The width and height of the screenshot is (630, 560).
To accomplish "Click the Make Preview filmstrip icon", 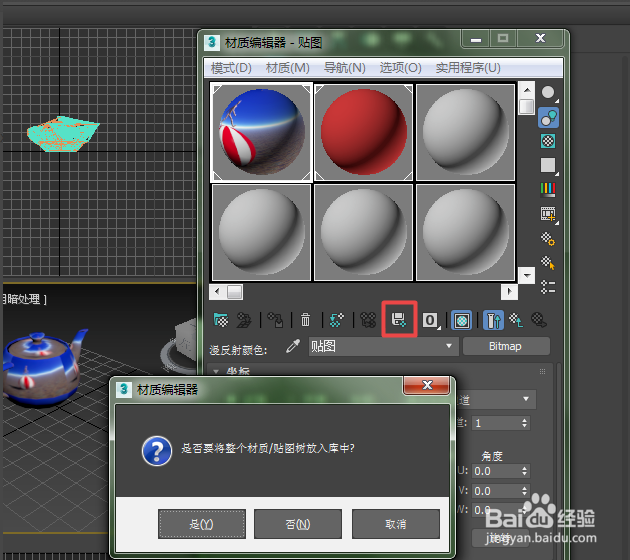I will (x=548, y=214).
